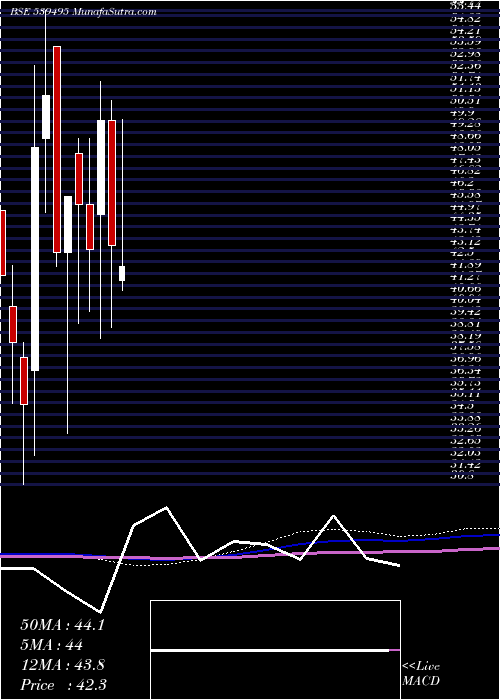Select the 50MA : 44.1 readout
This screenshot has height=700, width=500.
[x=62, y=625]
